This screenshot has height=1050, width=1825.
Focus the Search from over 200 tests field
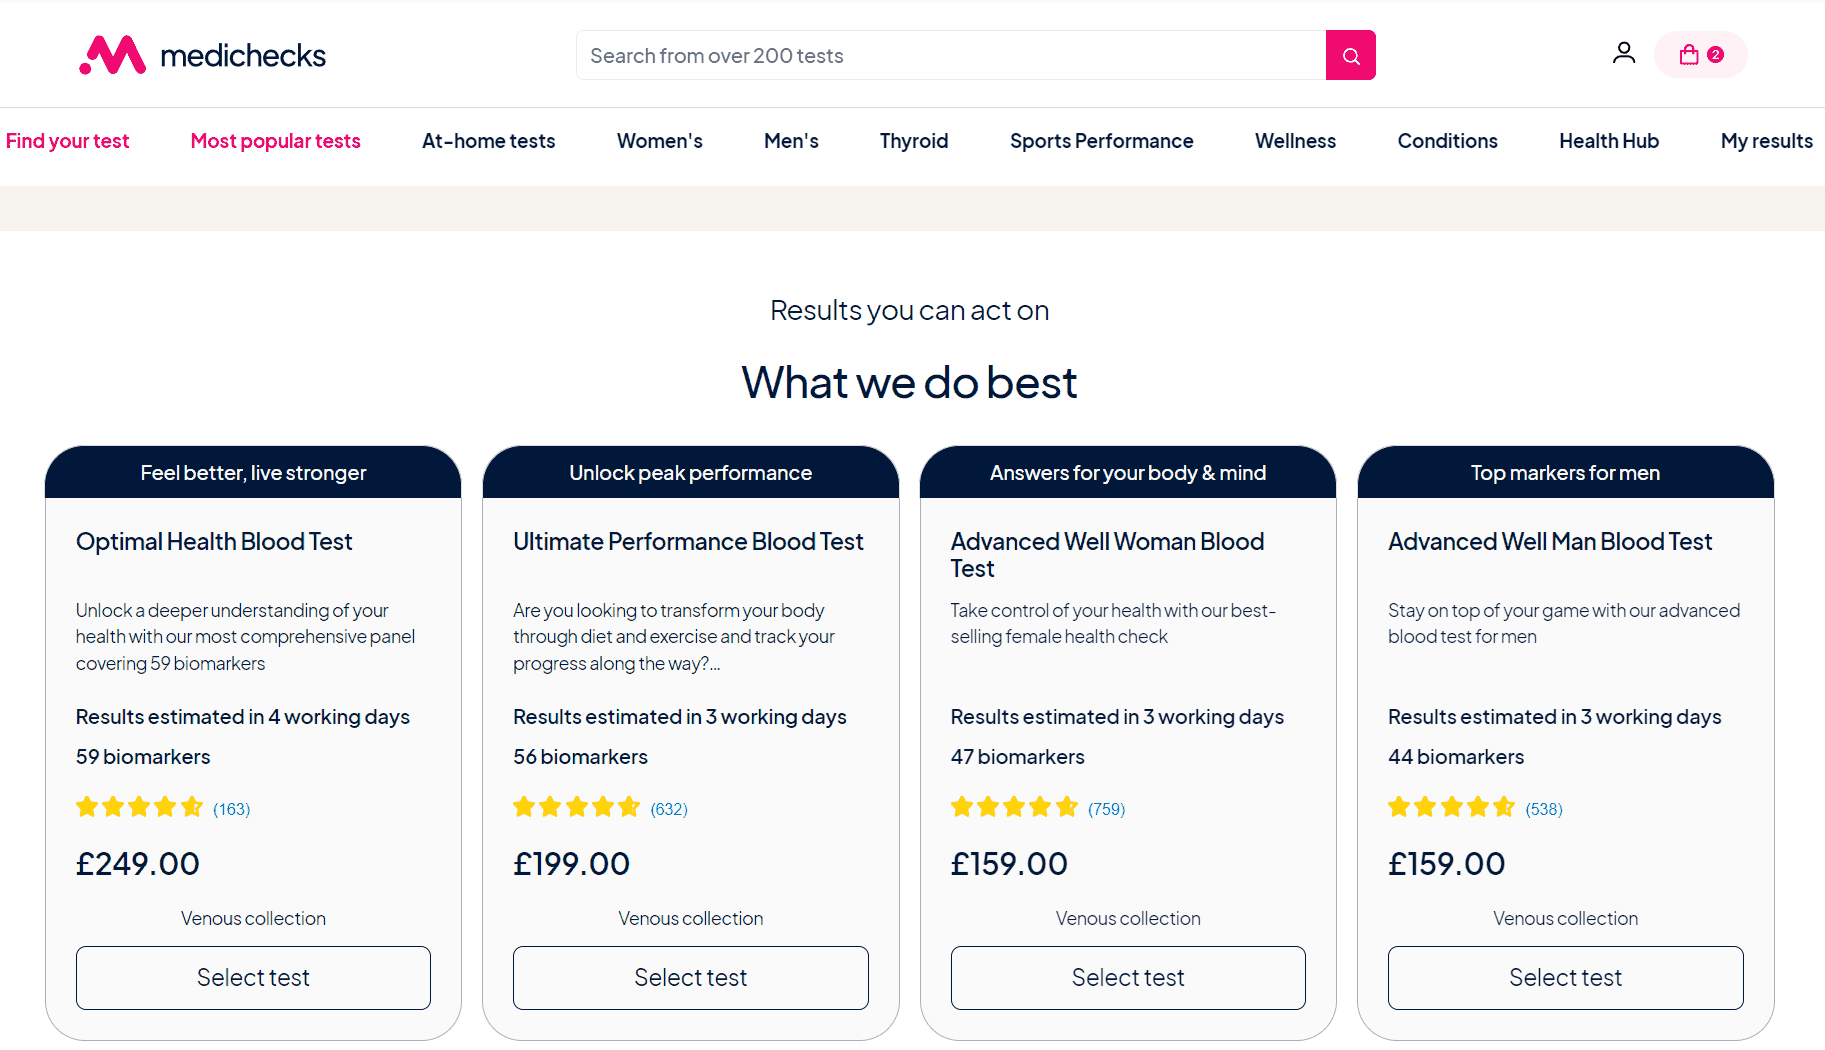[951, 55]
